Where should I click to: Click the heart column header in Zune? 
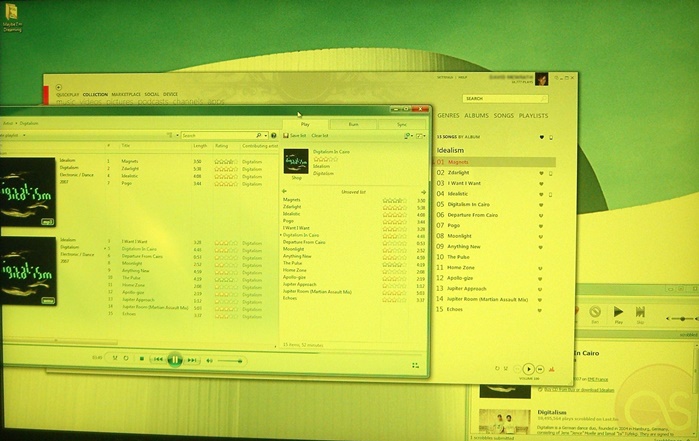(542, 137)
